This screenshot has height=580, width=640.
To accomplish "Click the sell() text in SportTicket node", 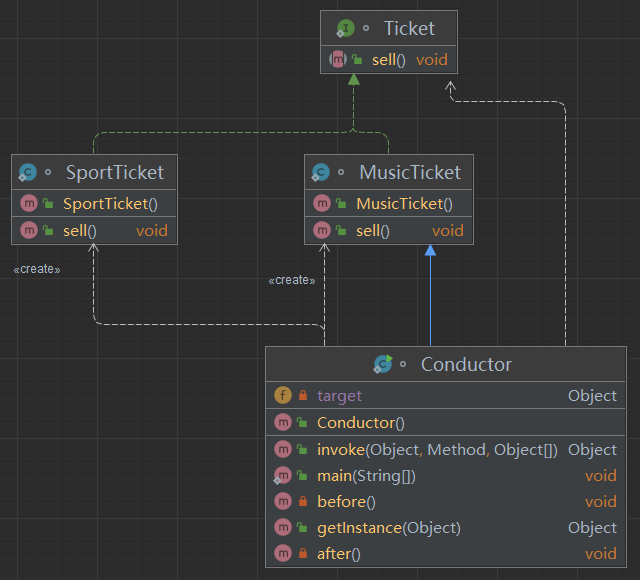I will (80, 231).
